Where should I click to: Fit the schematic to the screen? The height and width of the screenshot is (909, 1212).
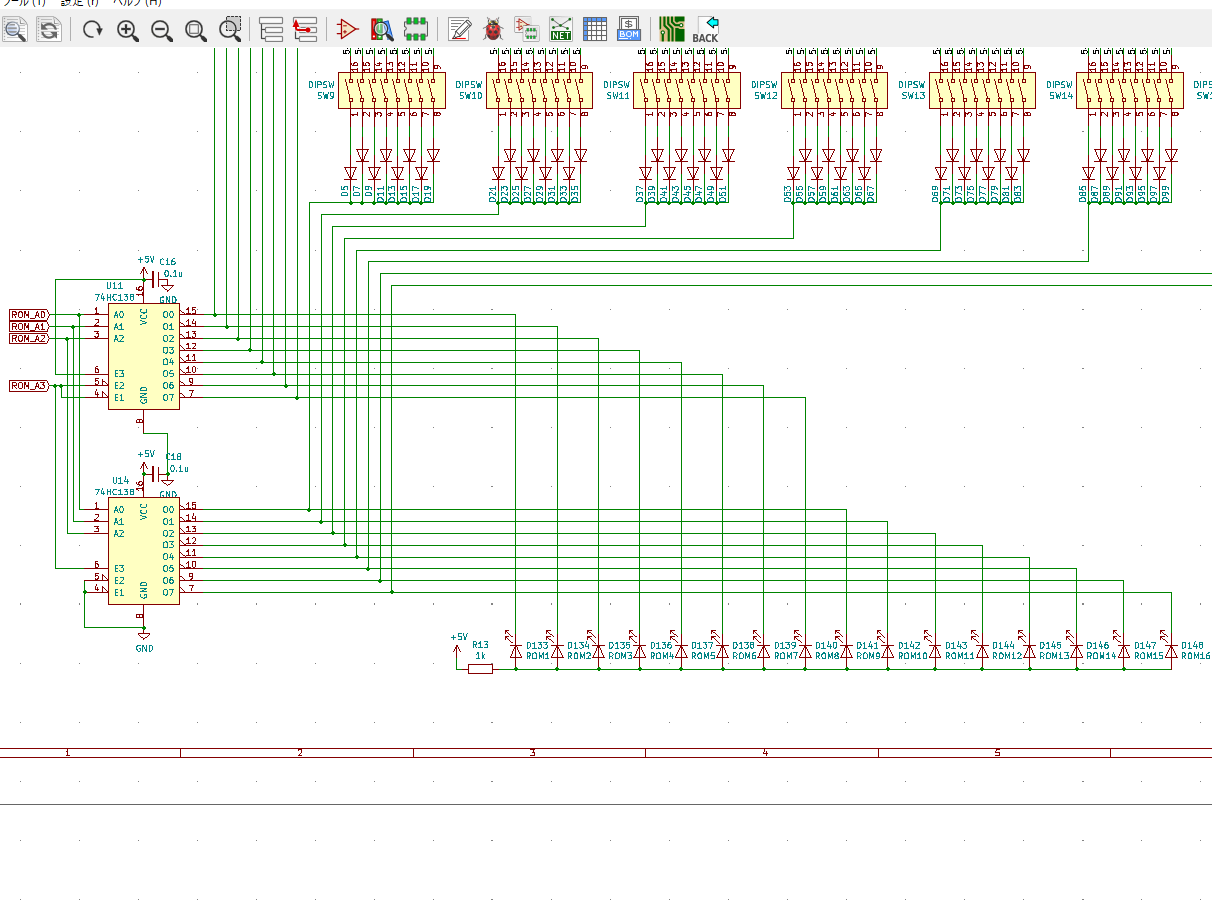click(x=196, y=29)
